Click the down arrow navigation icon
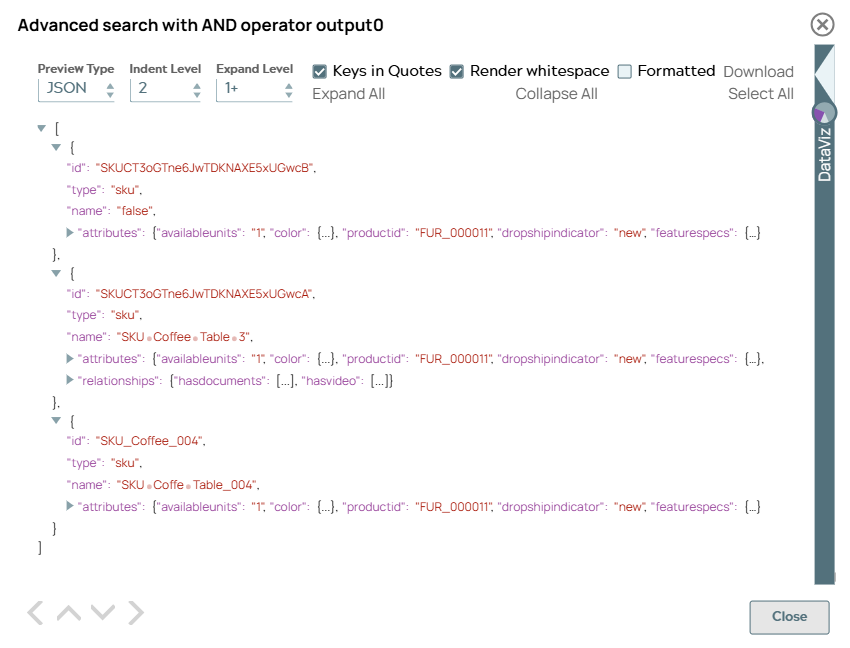 [x=102, y=612]
